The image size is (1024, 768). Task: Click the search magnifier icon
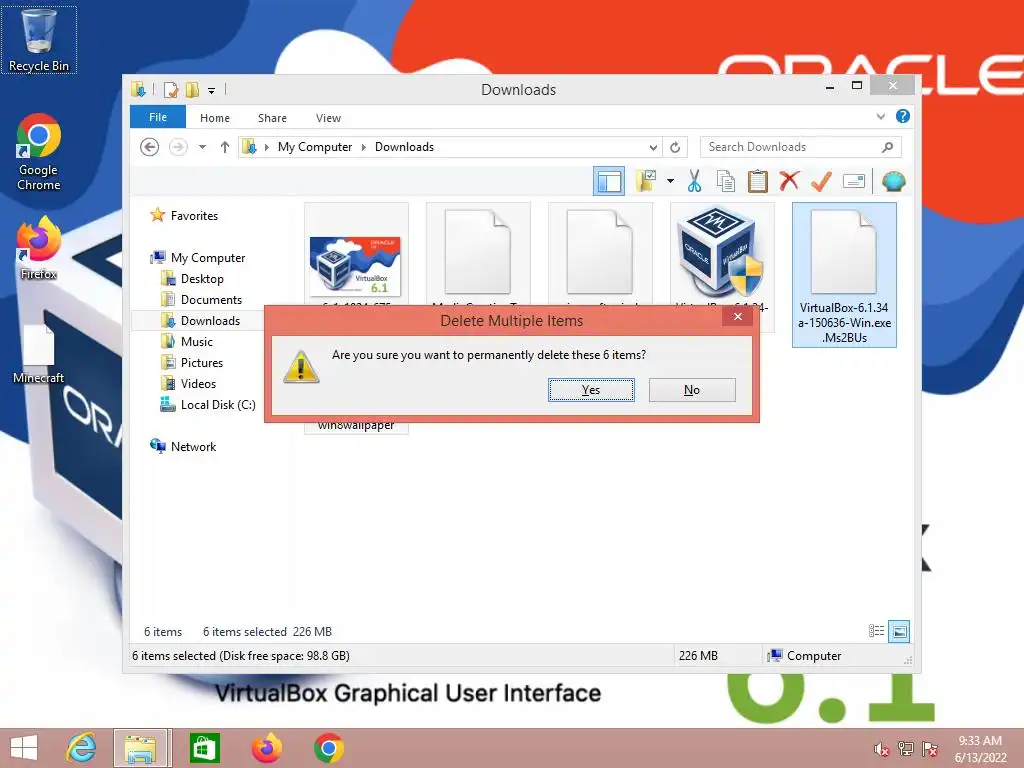point(887,147)
